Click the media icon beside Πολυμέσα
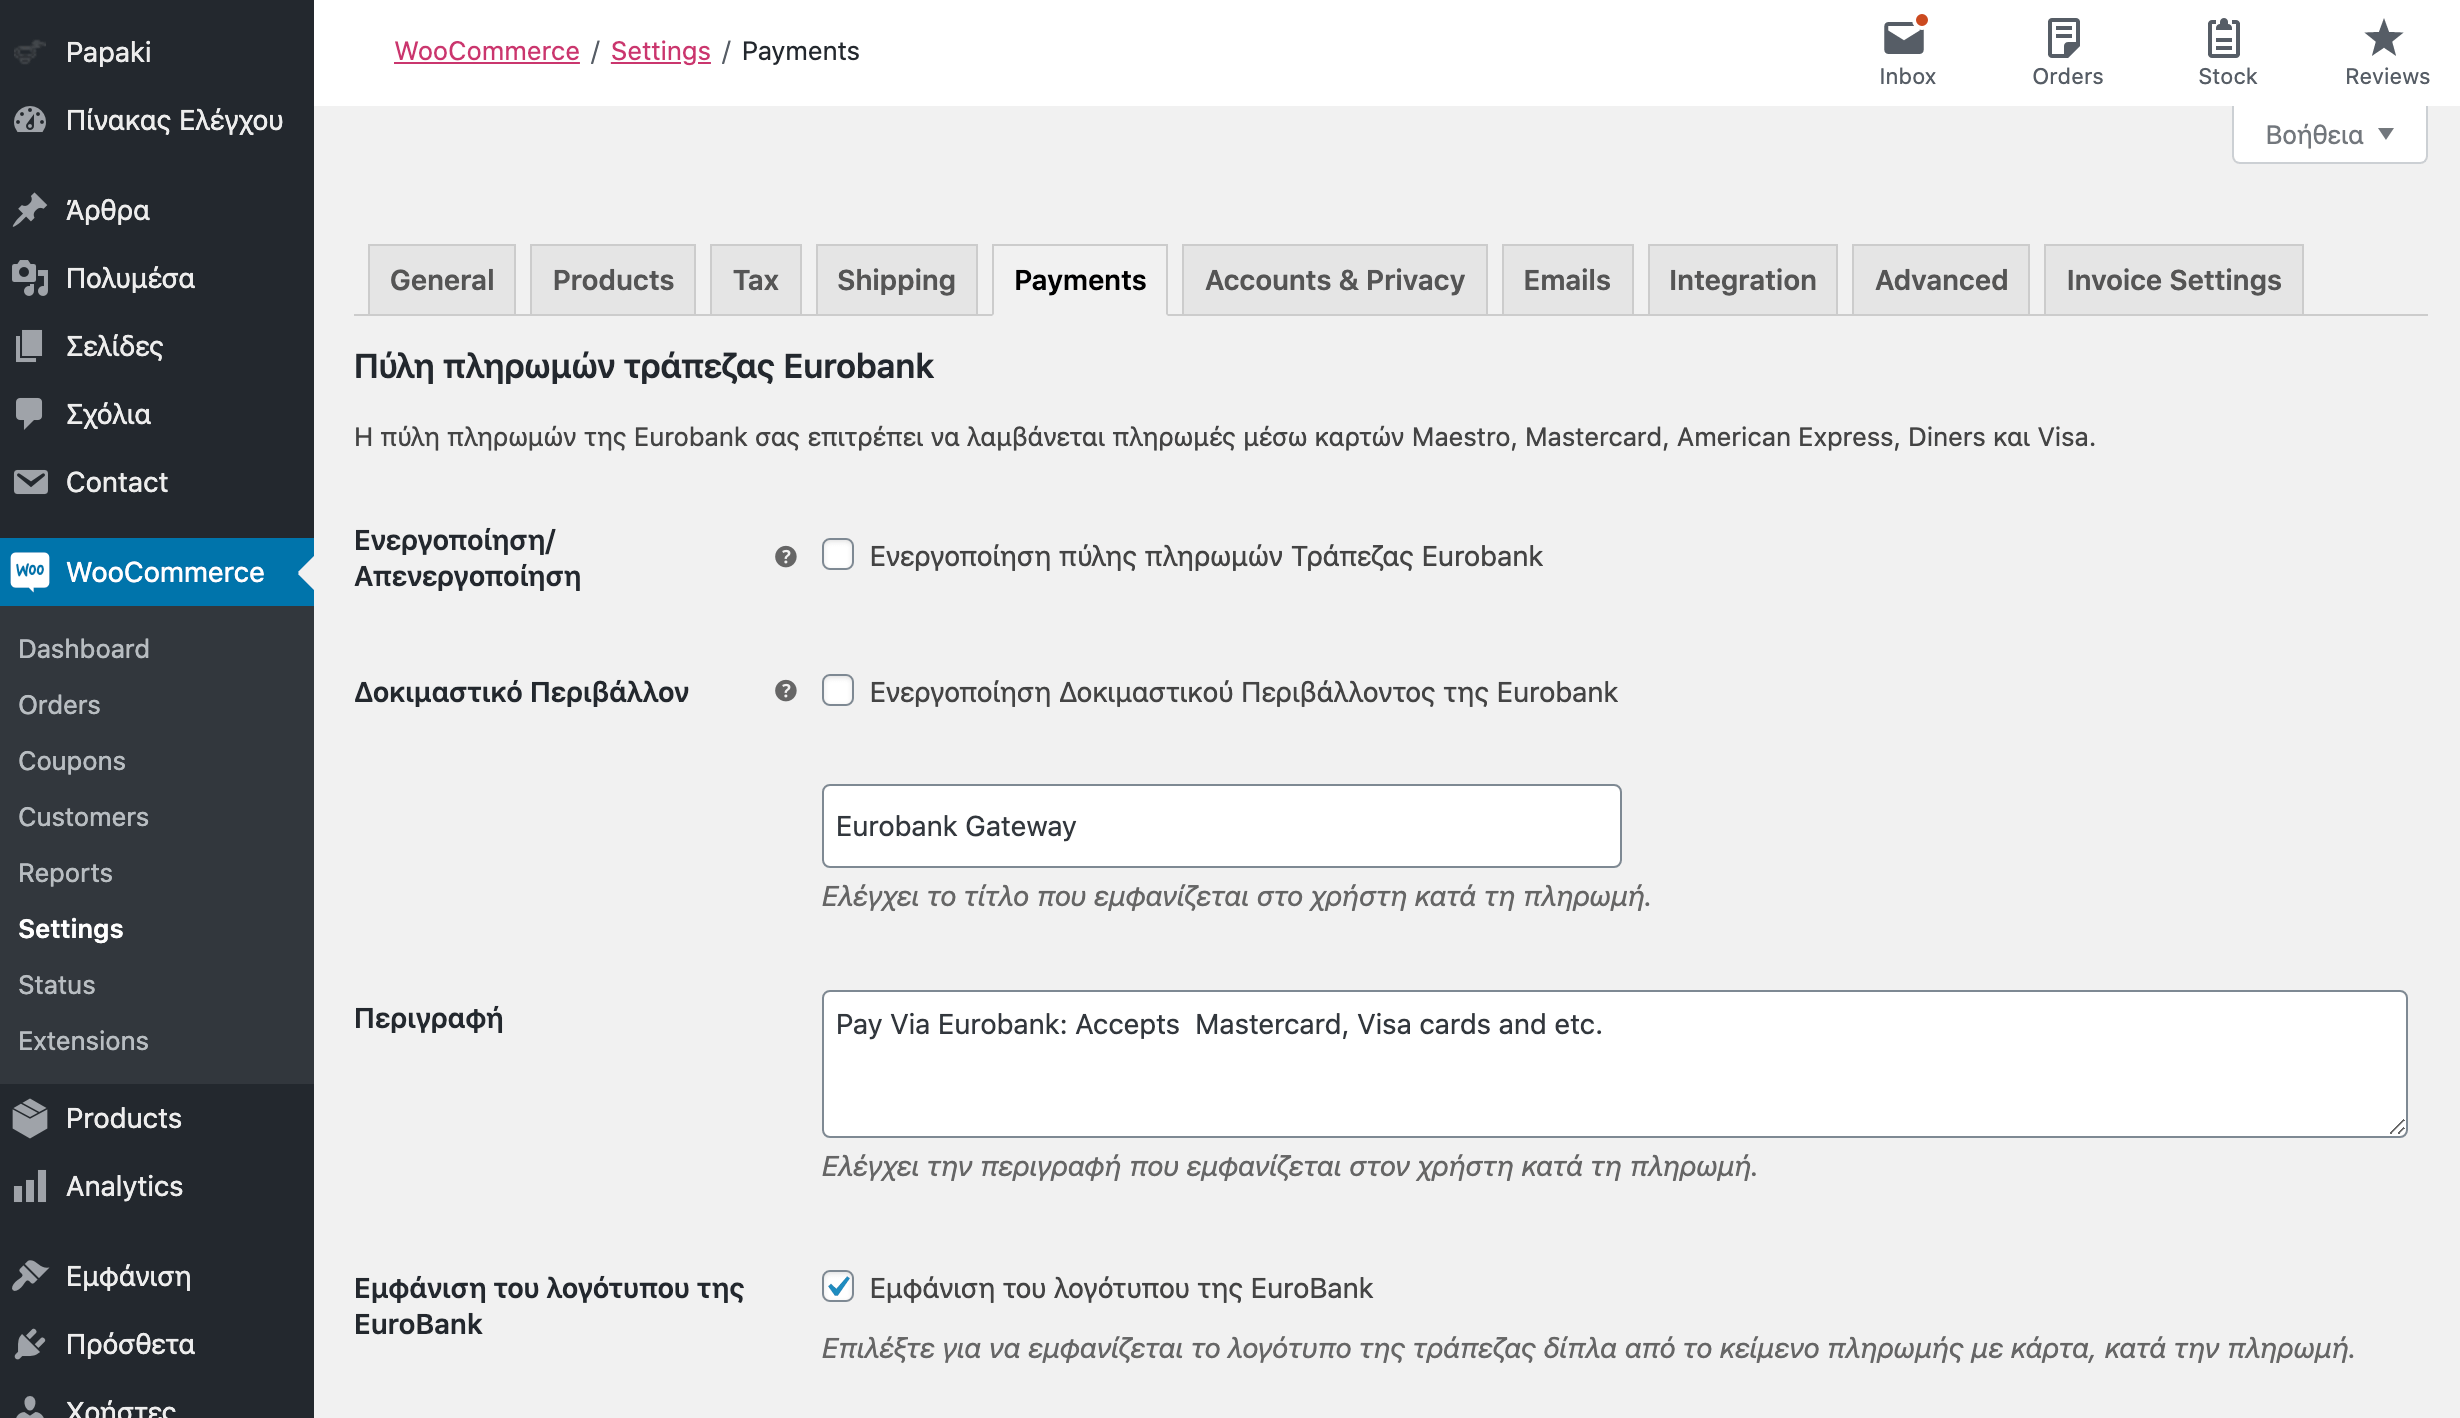Viewport: 2460px width, 1418px height. [30, 278]
